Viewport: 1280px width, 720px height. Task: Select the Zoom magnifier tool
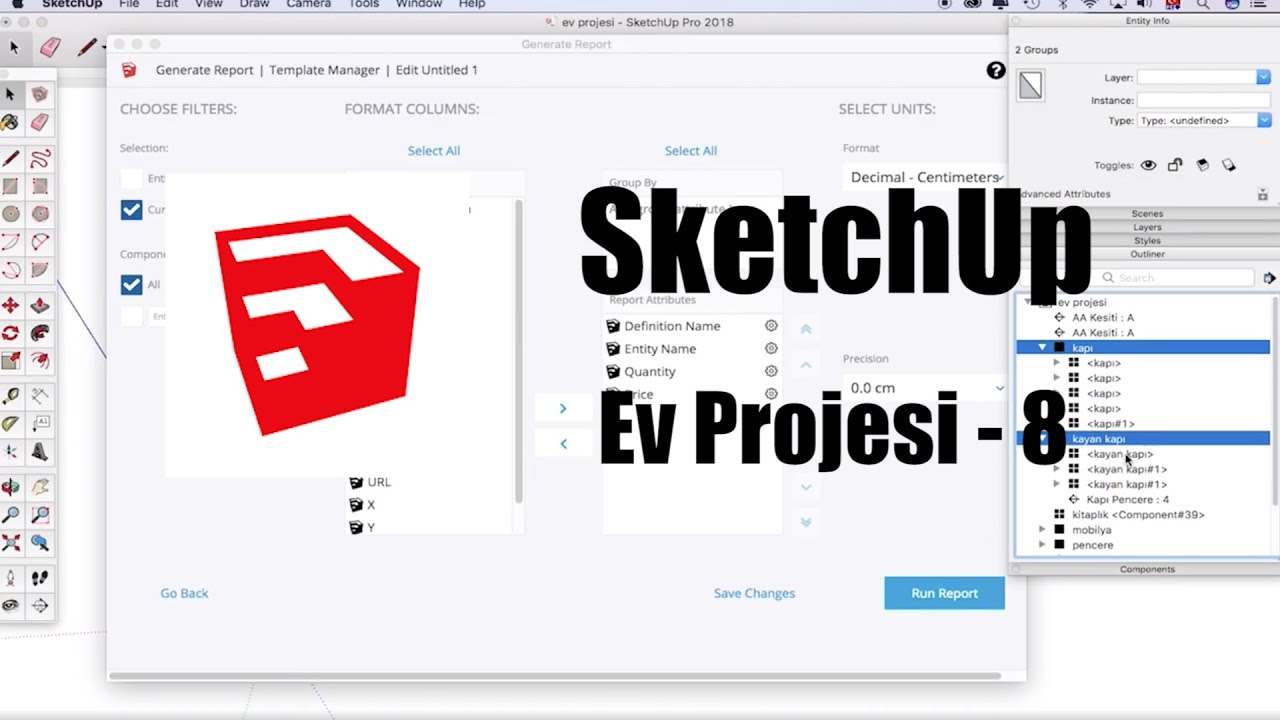click(x=10, y=516)
